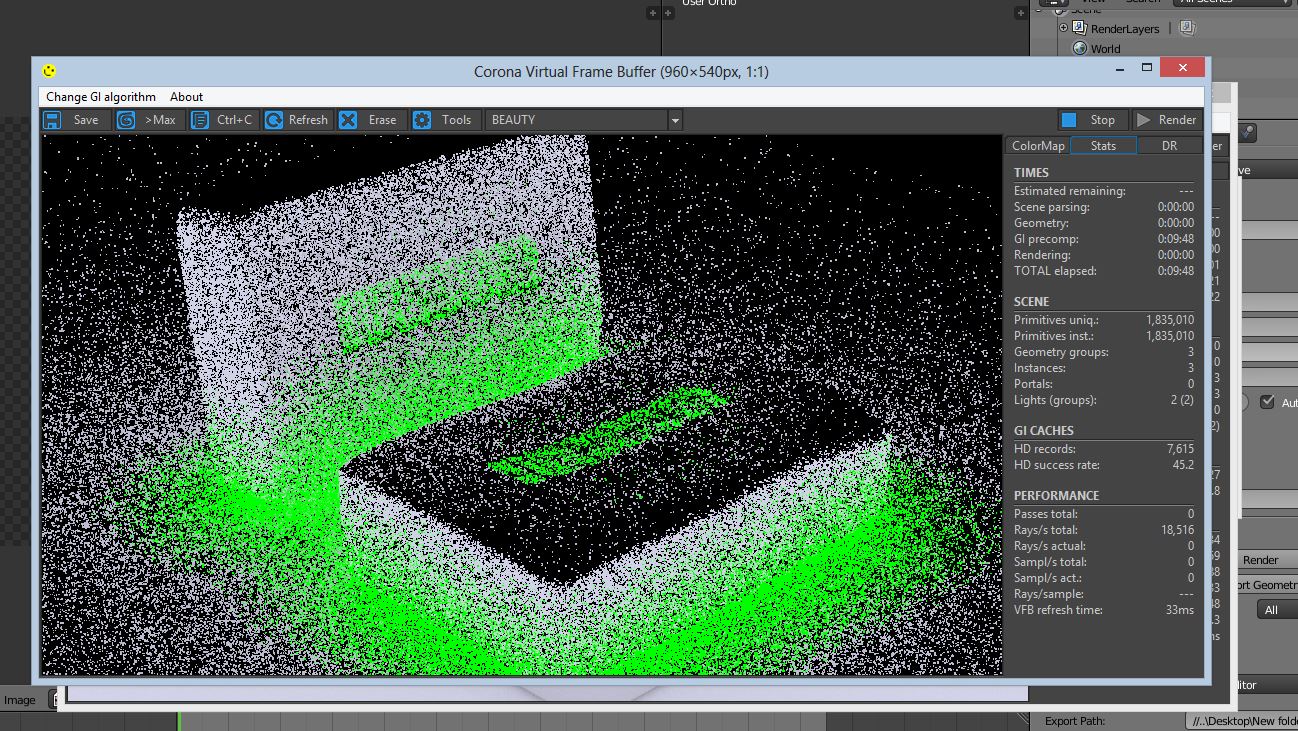Expand RenderLayers in Blender outliner
The image size is (1298, 731).
click(x=1064, y=28)
